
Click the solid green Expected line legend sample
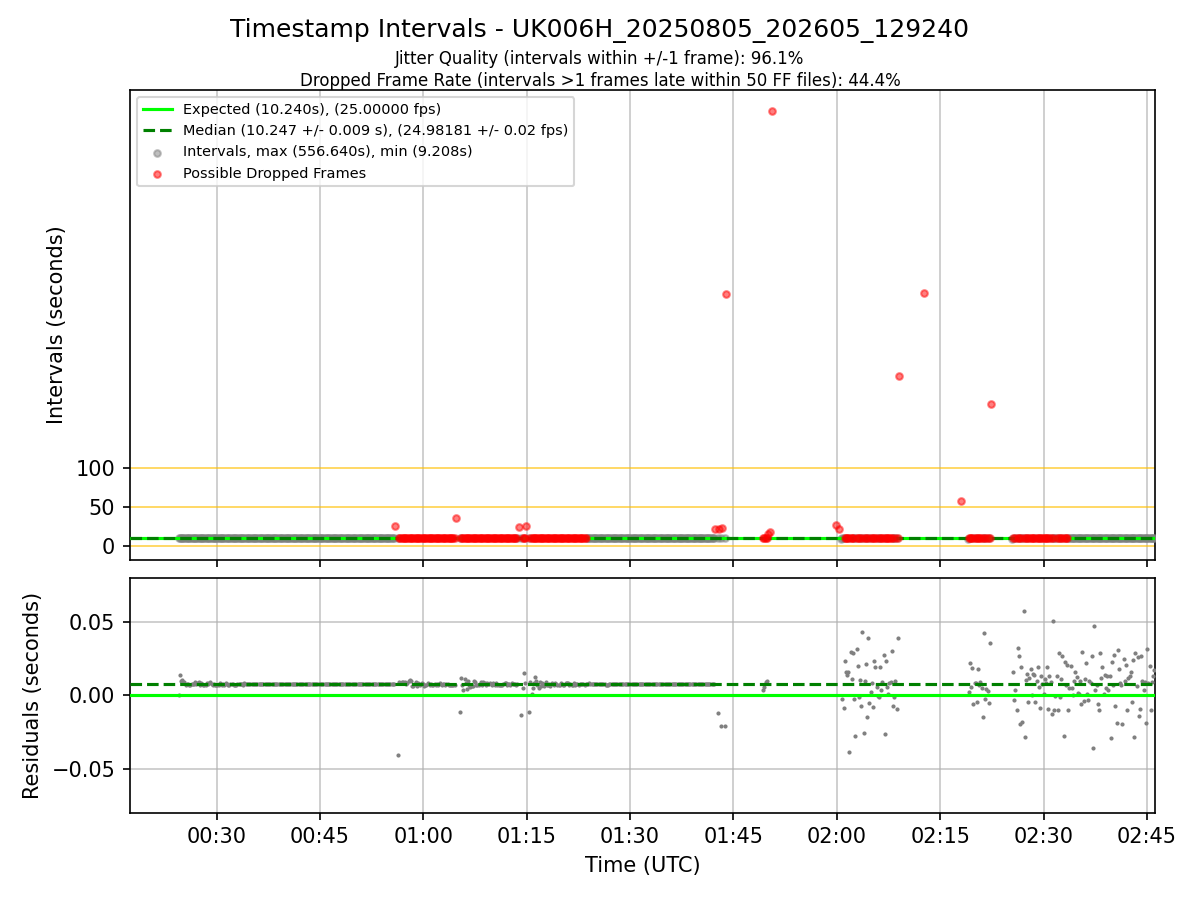pyautogui.click(x=158, y=109)
